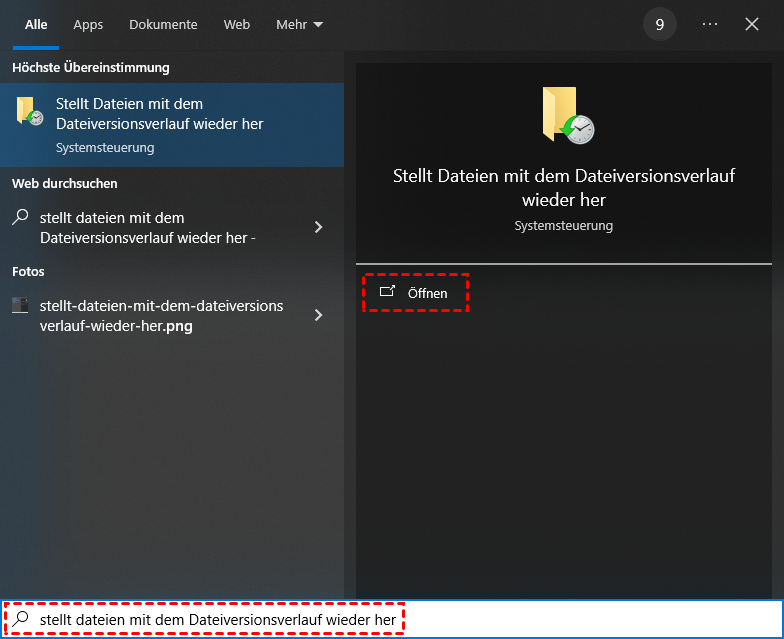784x639 pixels.
Task: Click the preview title Stellt Dateien mit dem Dateiversionsverlauf
Action: click(x=564, y=188)
